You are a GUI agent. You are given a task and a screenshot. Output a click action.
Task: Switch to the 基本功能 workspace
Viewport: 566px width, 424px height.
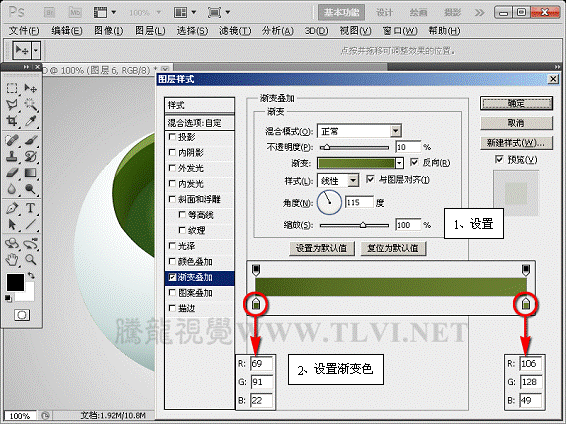pyautogui.click(x=341, y=13)
